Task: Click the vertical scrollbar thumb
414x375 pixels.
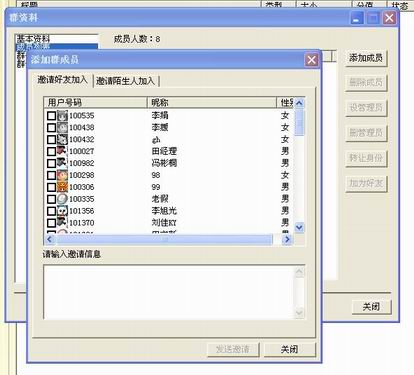Action: pos(299,123)
